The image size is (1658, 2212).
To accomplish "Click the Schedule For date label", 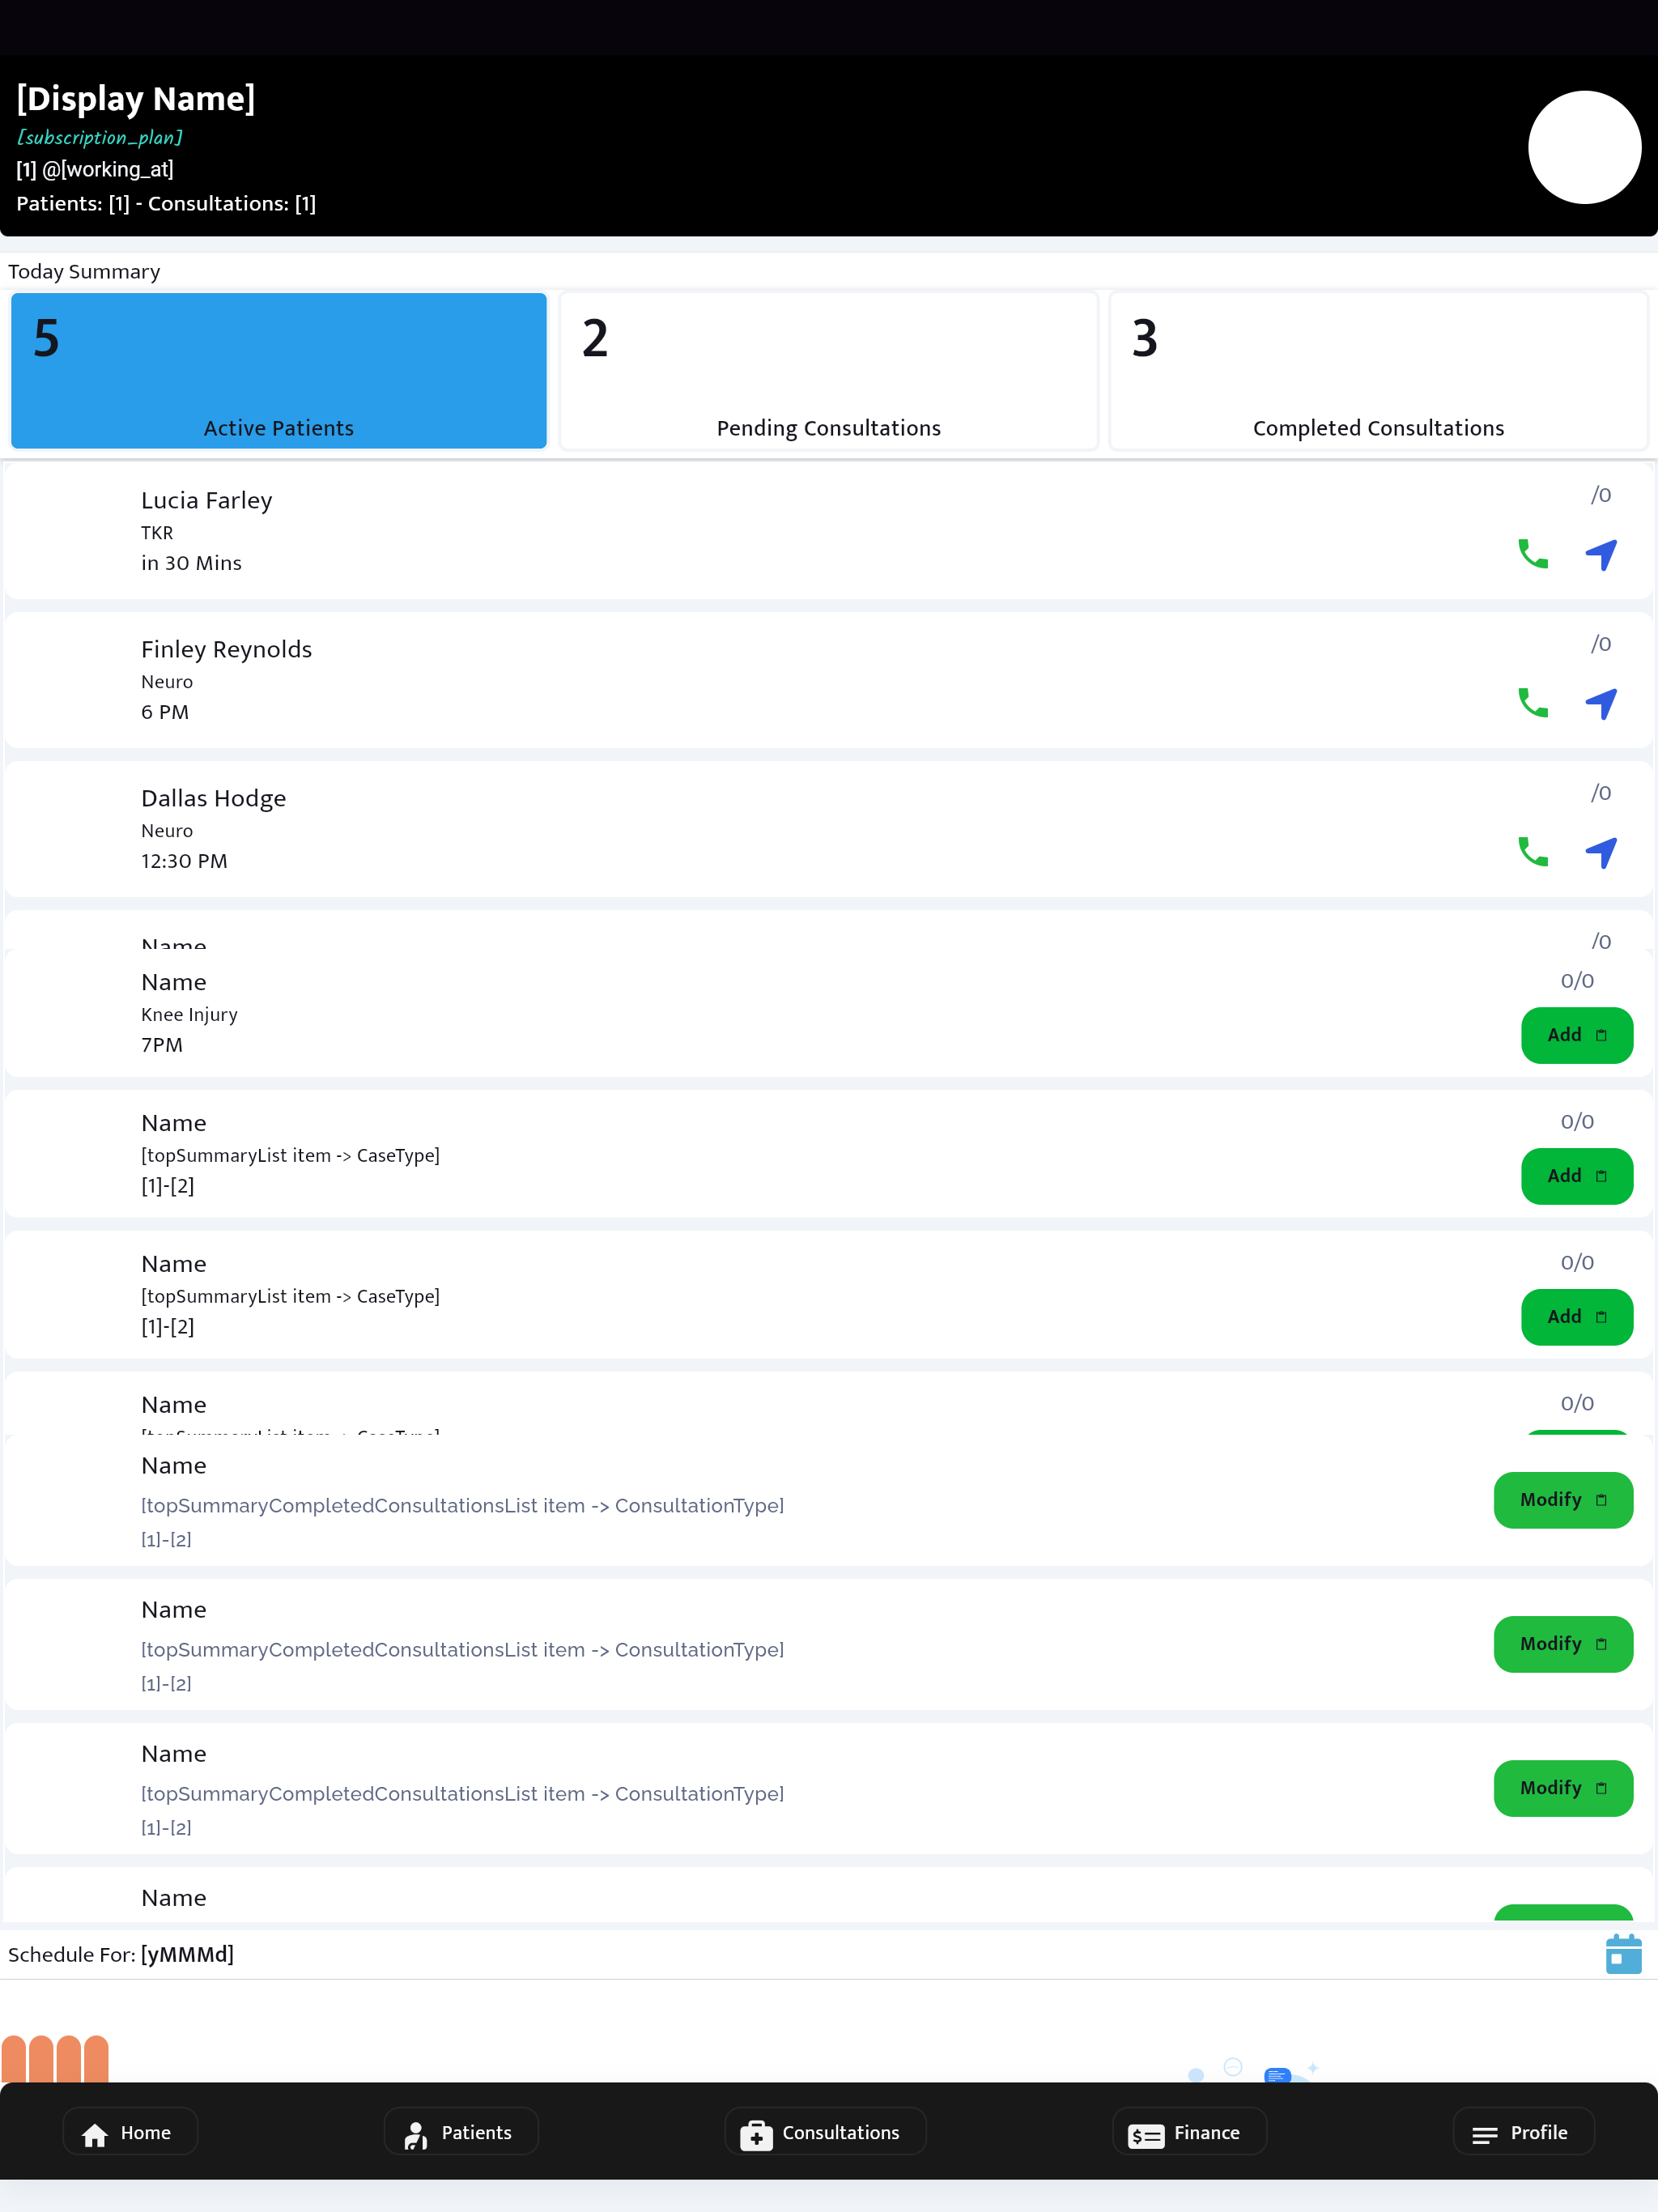I will click(x=121, y=1954).
